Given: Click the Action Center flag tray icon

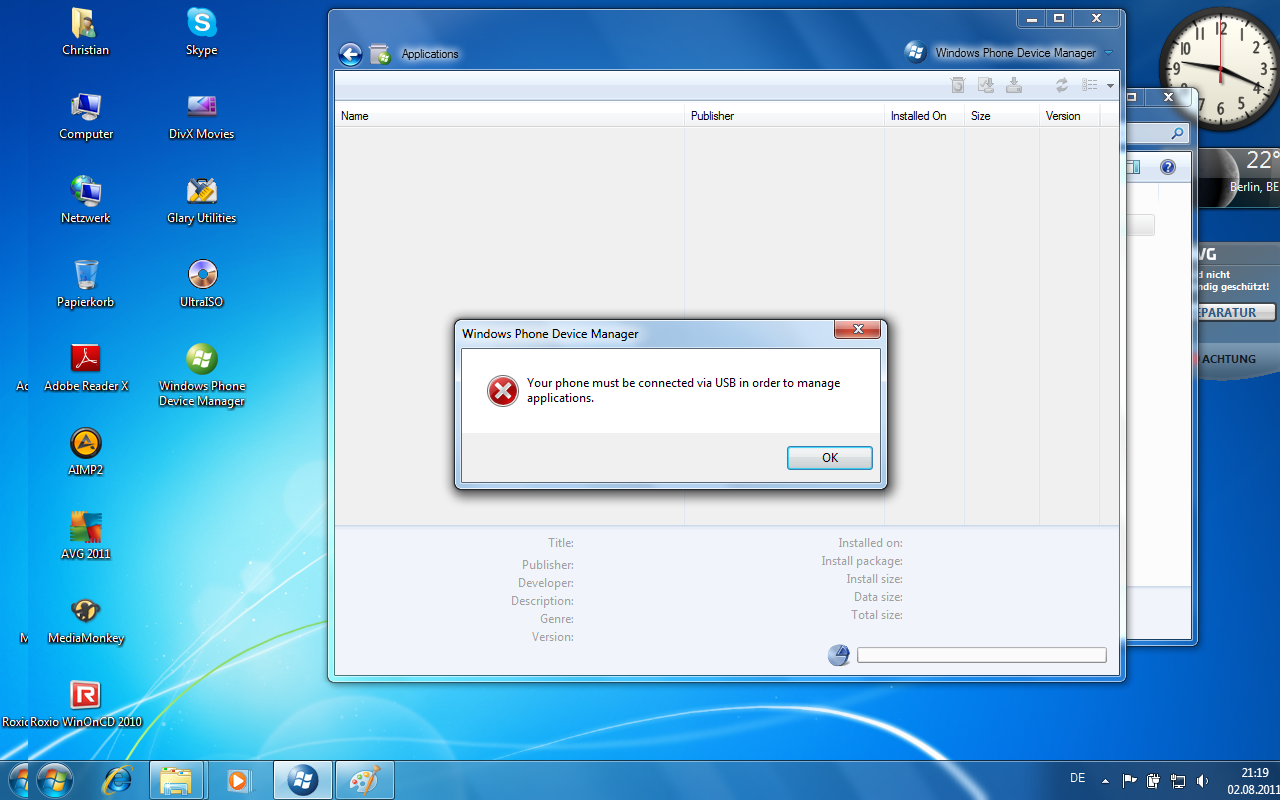Looking at the screenshot, I should click(1130, 780).
